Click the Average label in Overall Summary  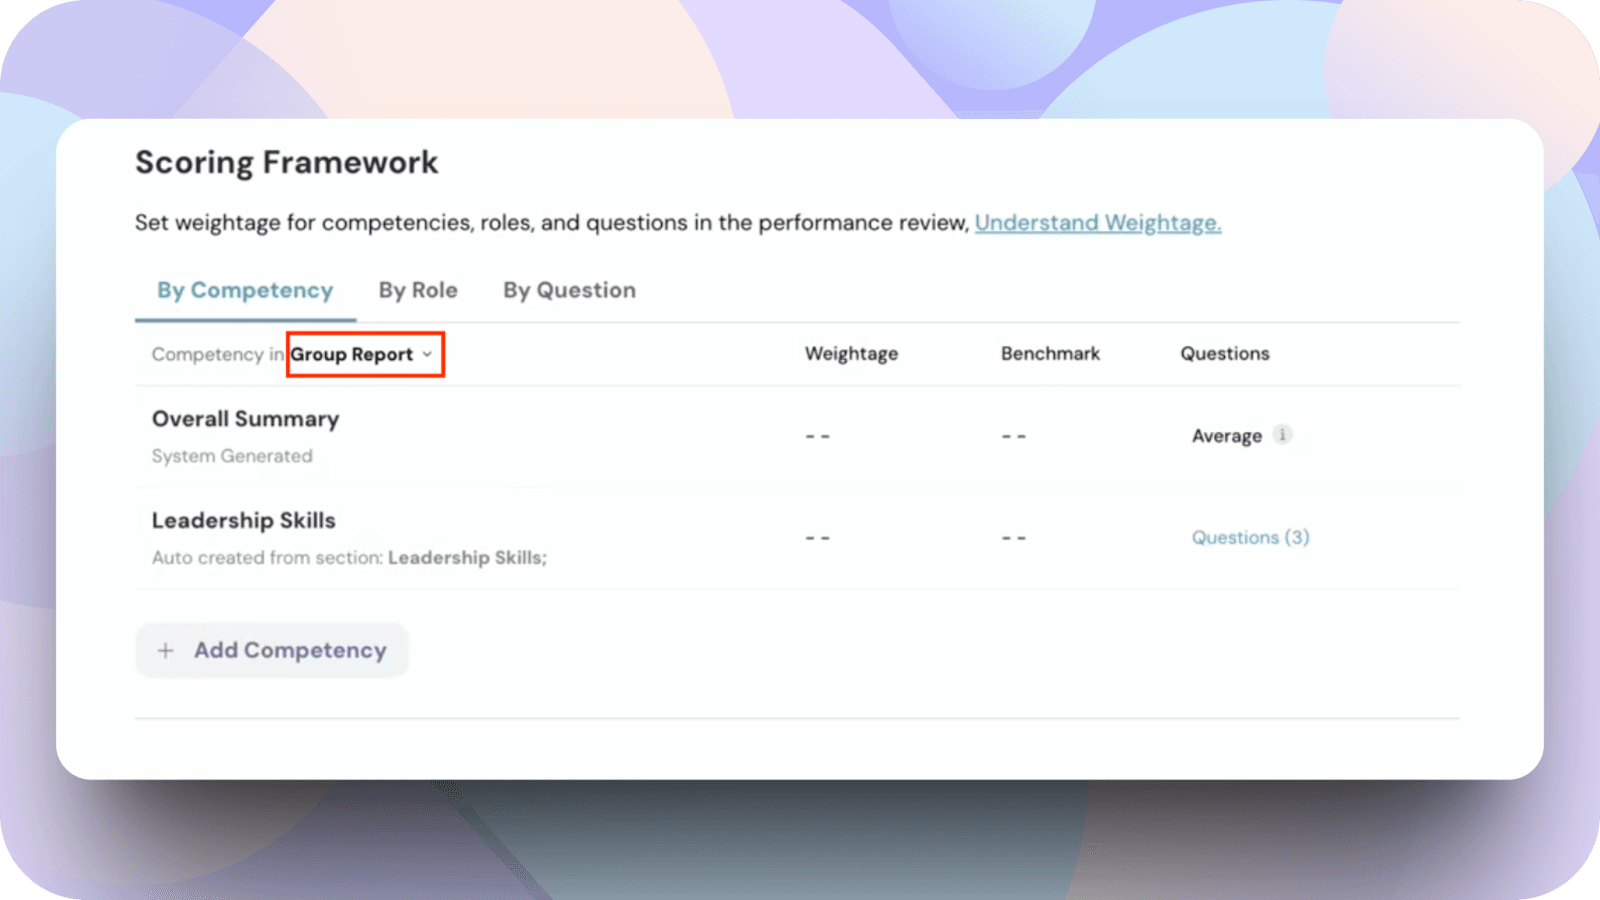(x=1226, y=436)
